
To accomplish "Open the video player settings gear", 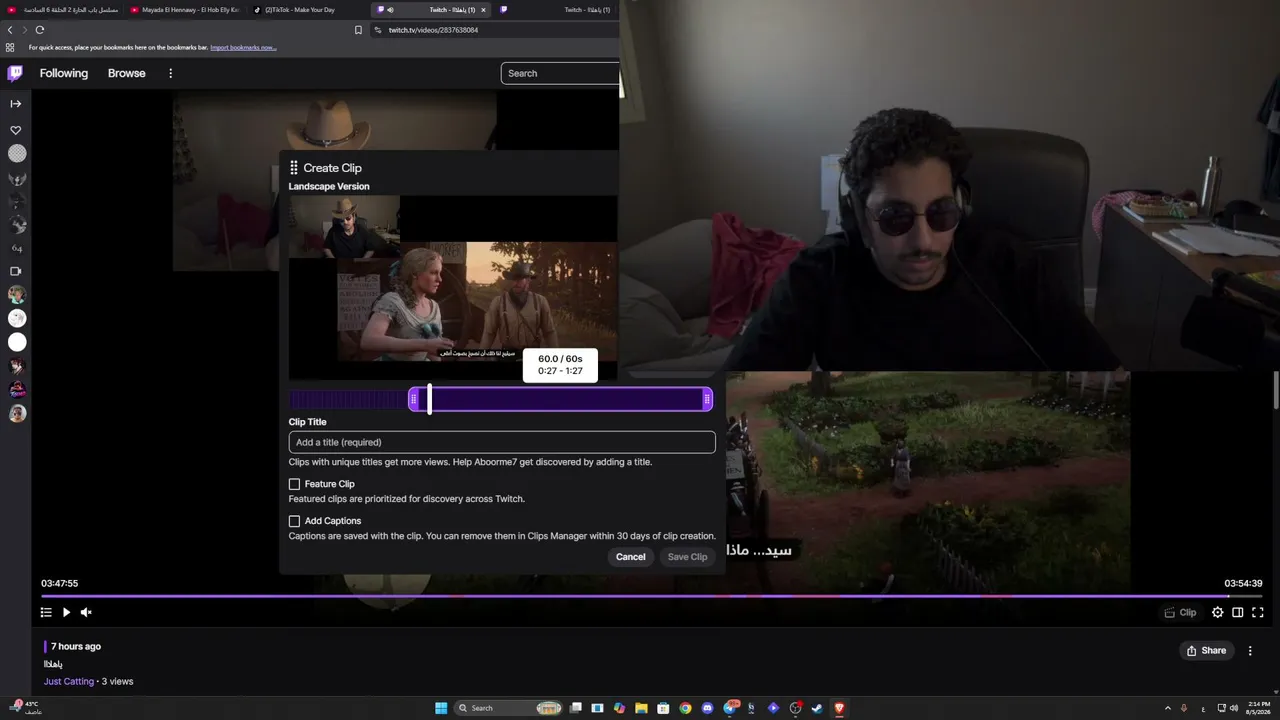I will pyautogui.click(x=1218, y=612).
